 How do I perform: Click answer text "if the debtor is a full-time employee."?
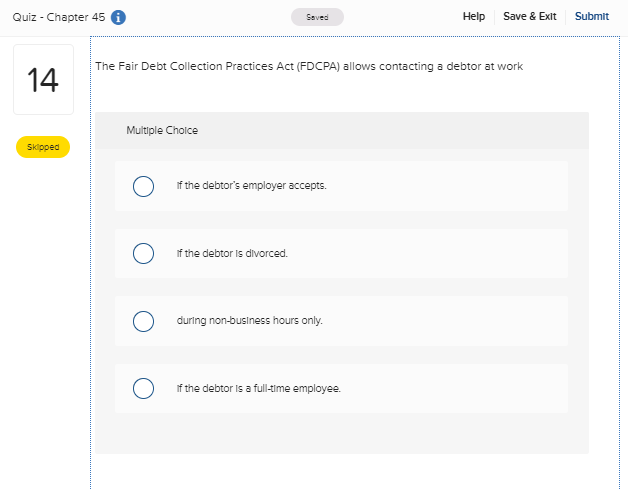(x=259, y=388)
